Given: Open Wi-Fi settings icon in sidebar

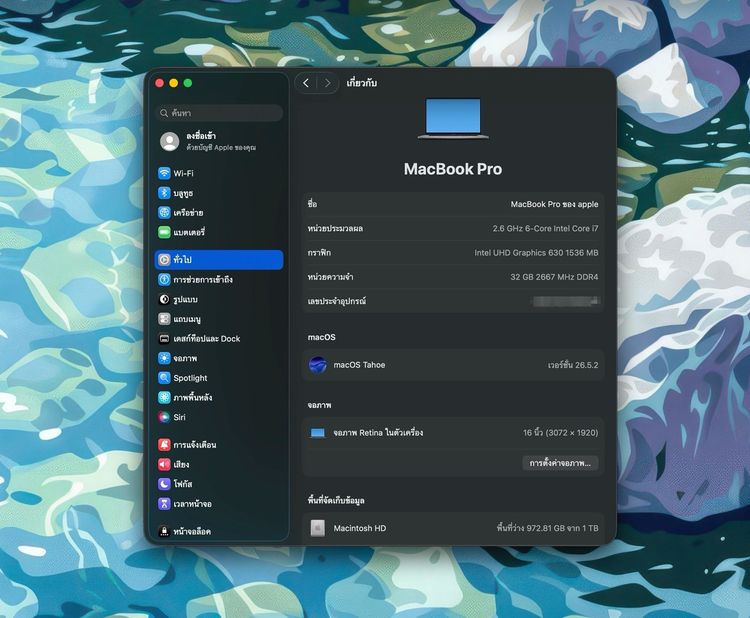Looking at the screenshot, I should click(164, 173).
